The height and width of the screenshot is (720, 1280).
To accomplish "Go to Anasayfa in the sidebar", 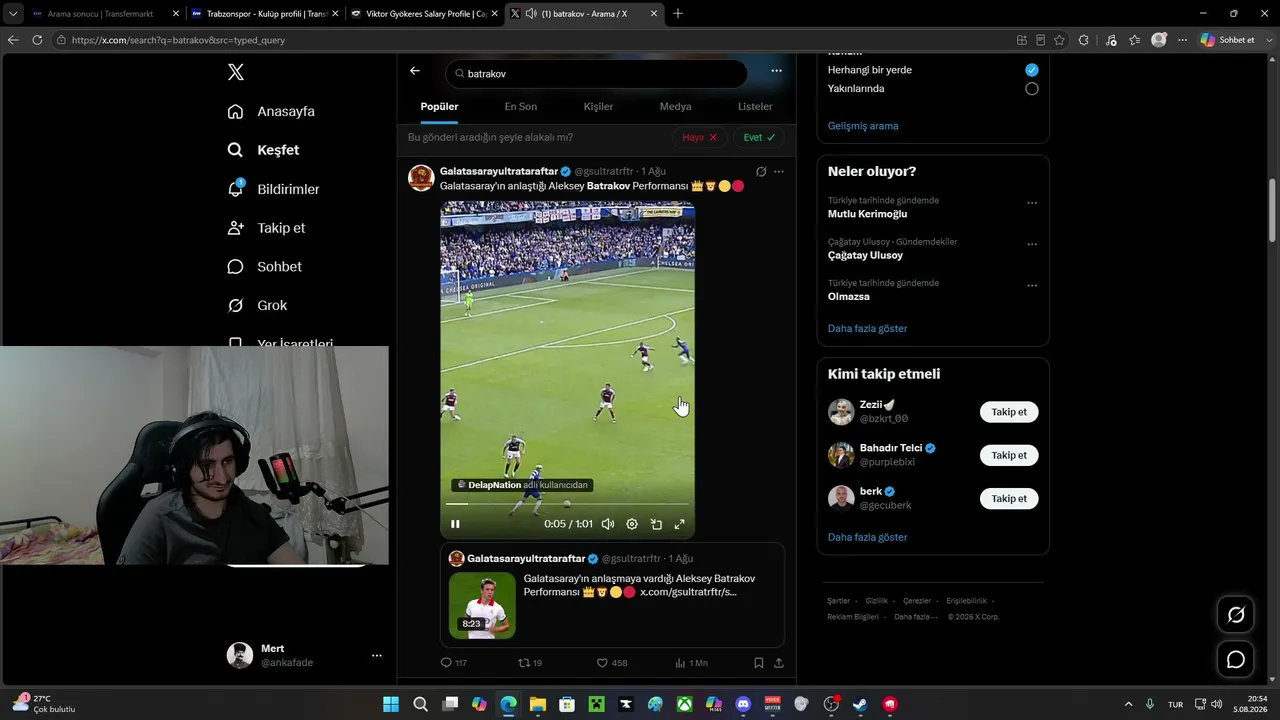I will (x=271, y=111).
